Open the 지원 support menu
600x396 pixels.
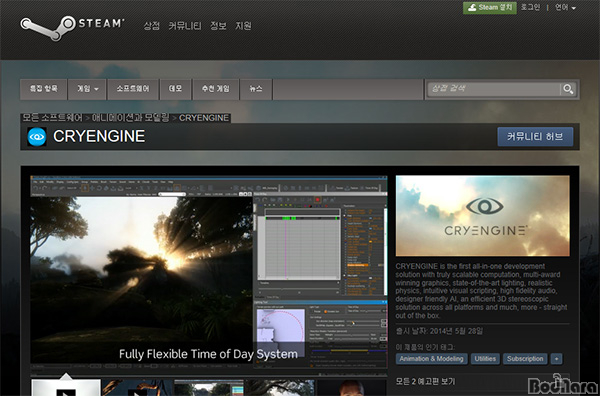[243, 26]
